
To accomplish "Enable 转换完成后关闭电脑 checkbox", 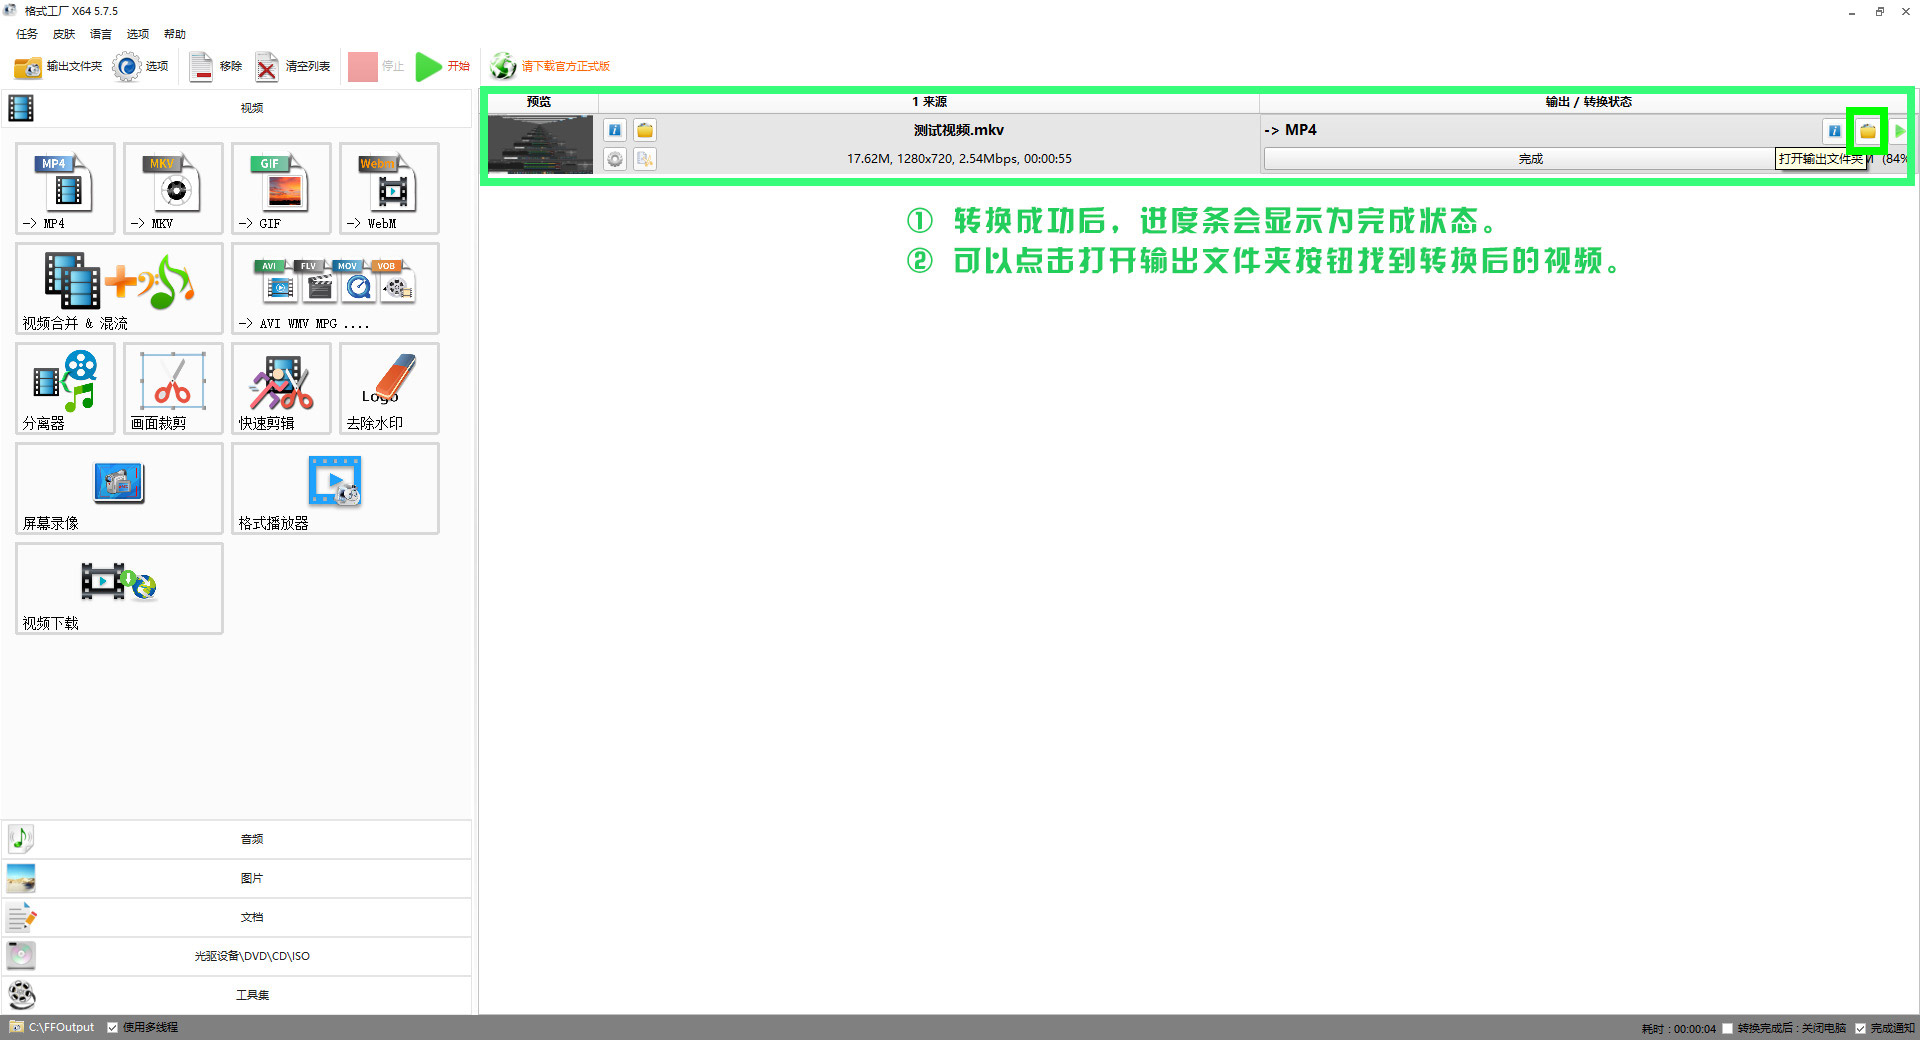I will [x=1727, y=1028].
